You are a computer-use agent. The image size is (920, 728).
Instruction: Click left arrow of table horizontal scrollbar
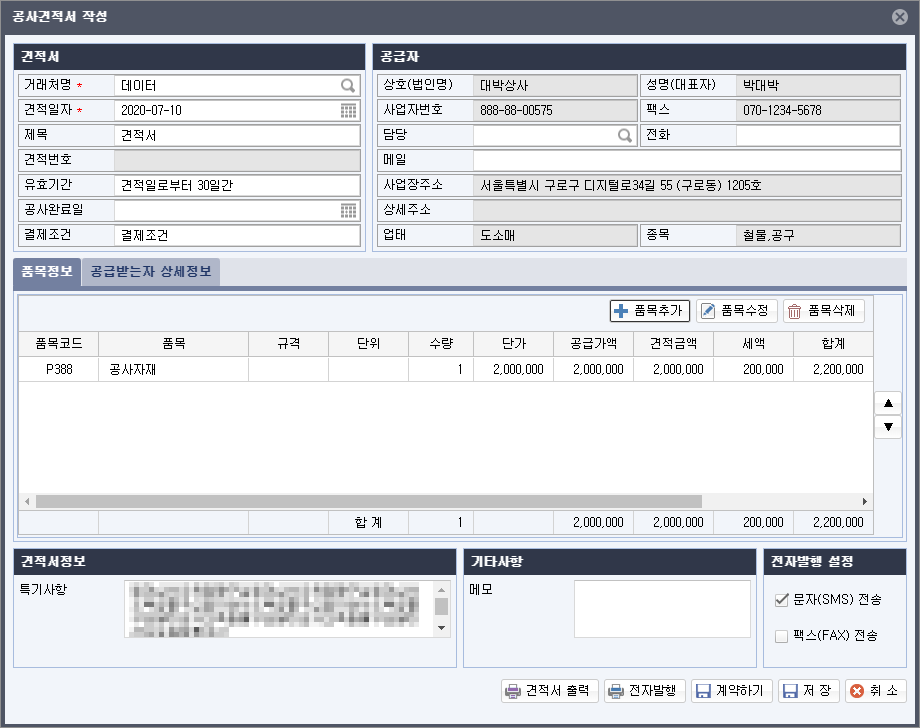tap(27, 502)
